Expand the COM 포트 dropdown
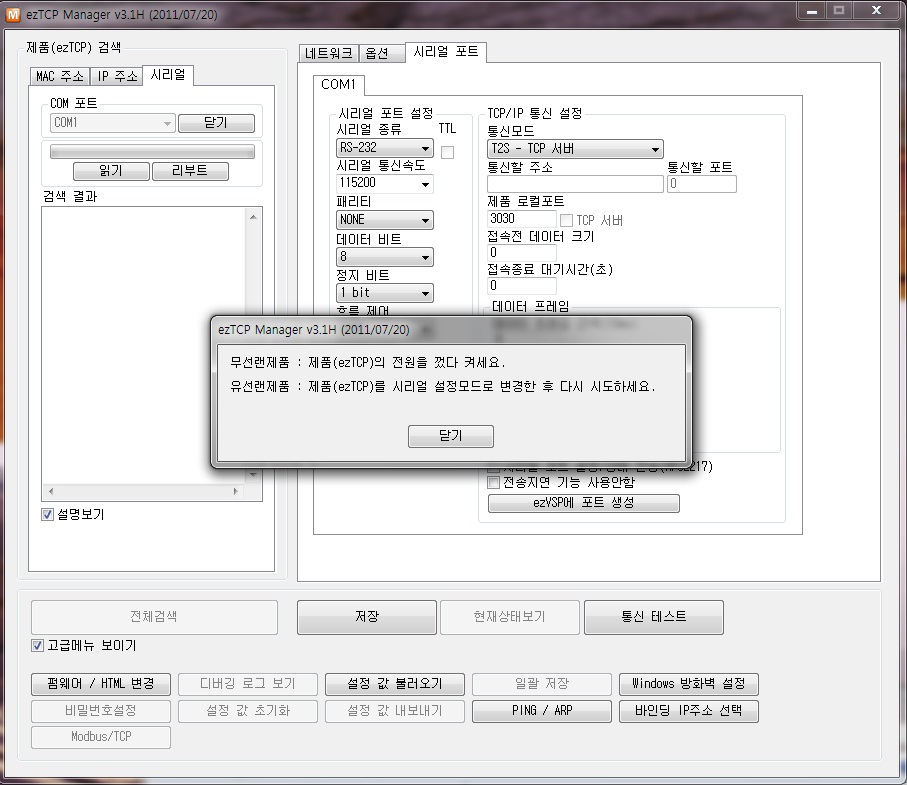The width and height of the screenshot is (907, 785). [x=113, y=123]
